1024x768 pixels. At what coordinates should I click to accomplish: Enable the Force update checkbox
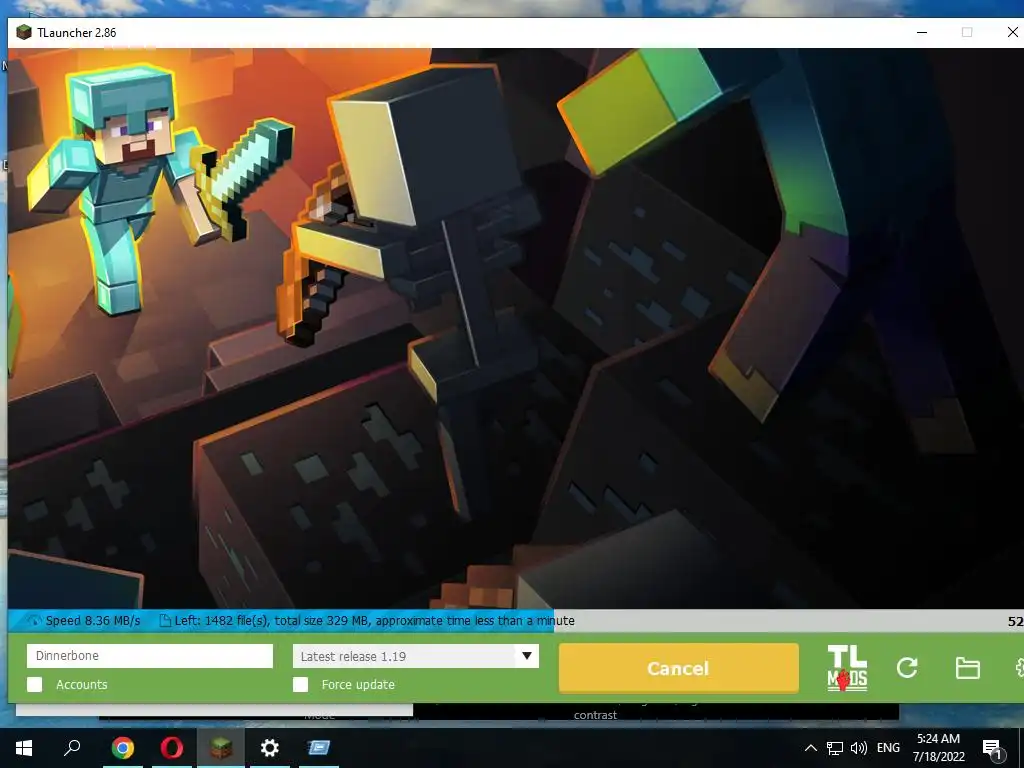pyautogui.click(x=300, y=684)
